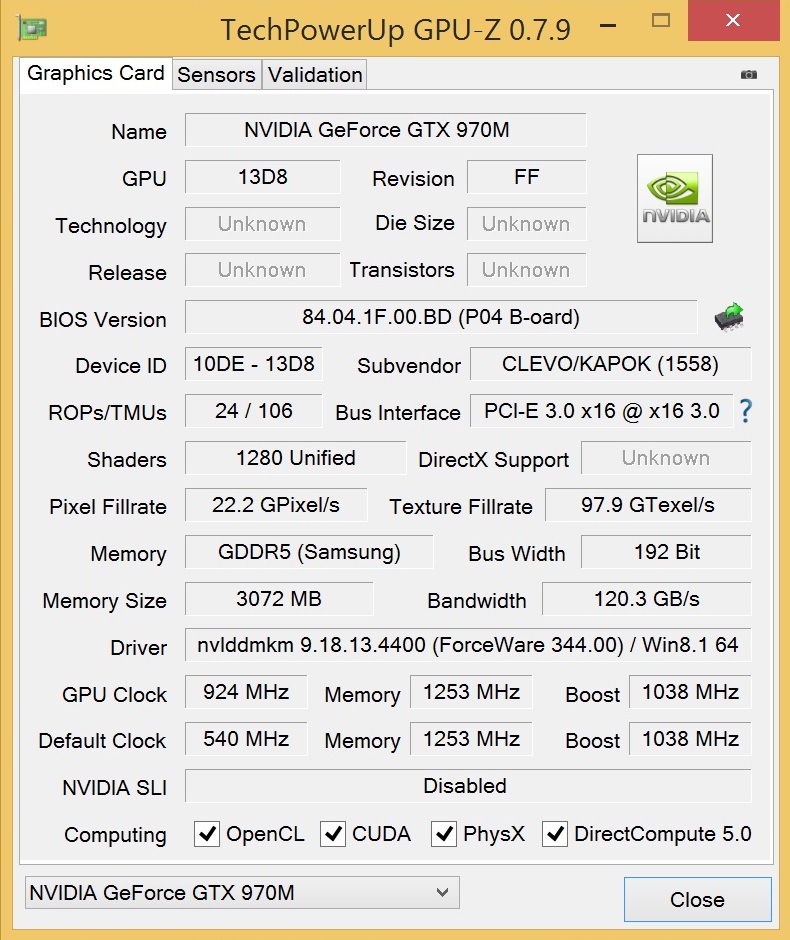
Task: Click the ROPs/TMUs value 24 / 106
Action: (x=254, y=411)
